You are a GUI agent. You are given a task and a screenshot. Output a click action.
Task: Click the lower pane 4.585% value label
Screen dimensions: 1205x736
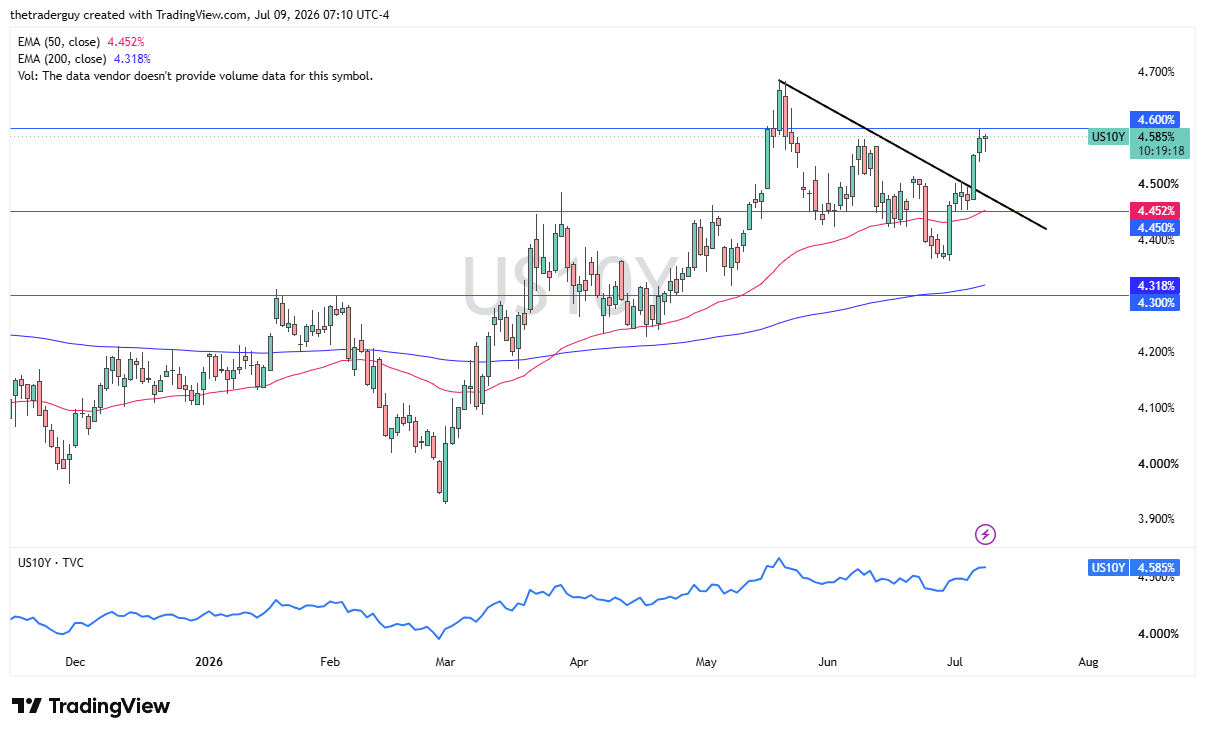pos(1154,568)
